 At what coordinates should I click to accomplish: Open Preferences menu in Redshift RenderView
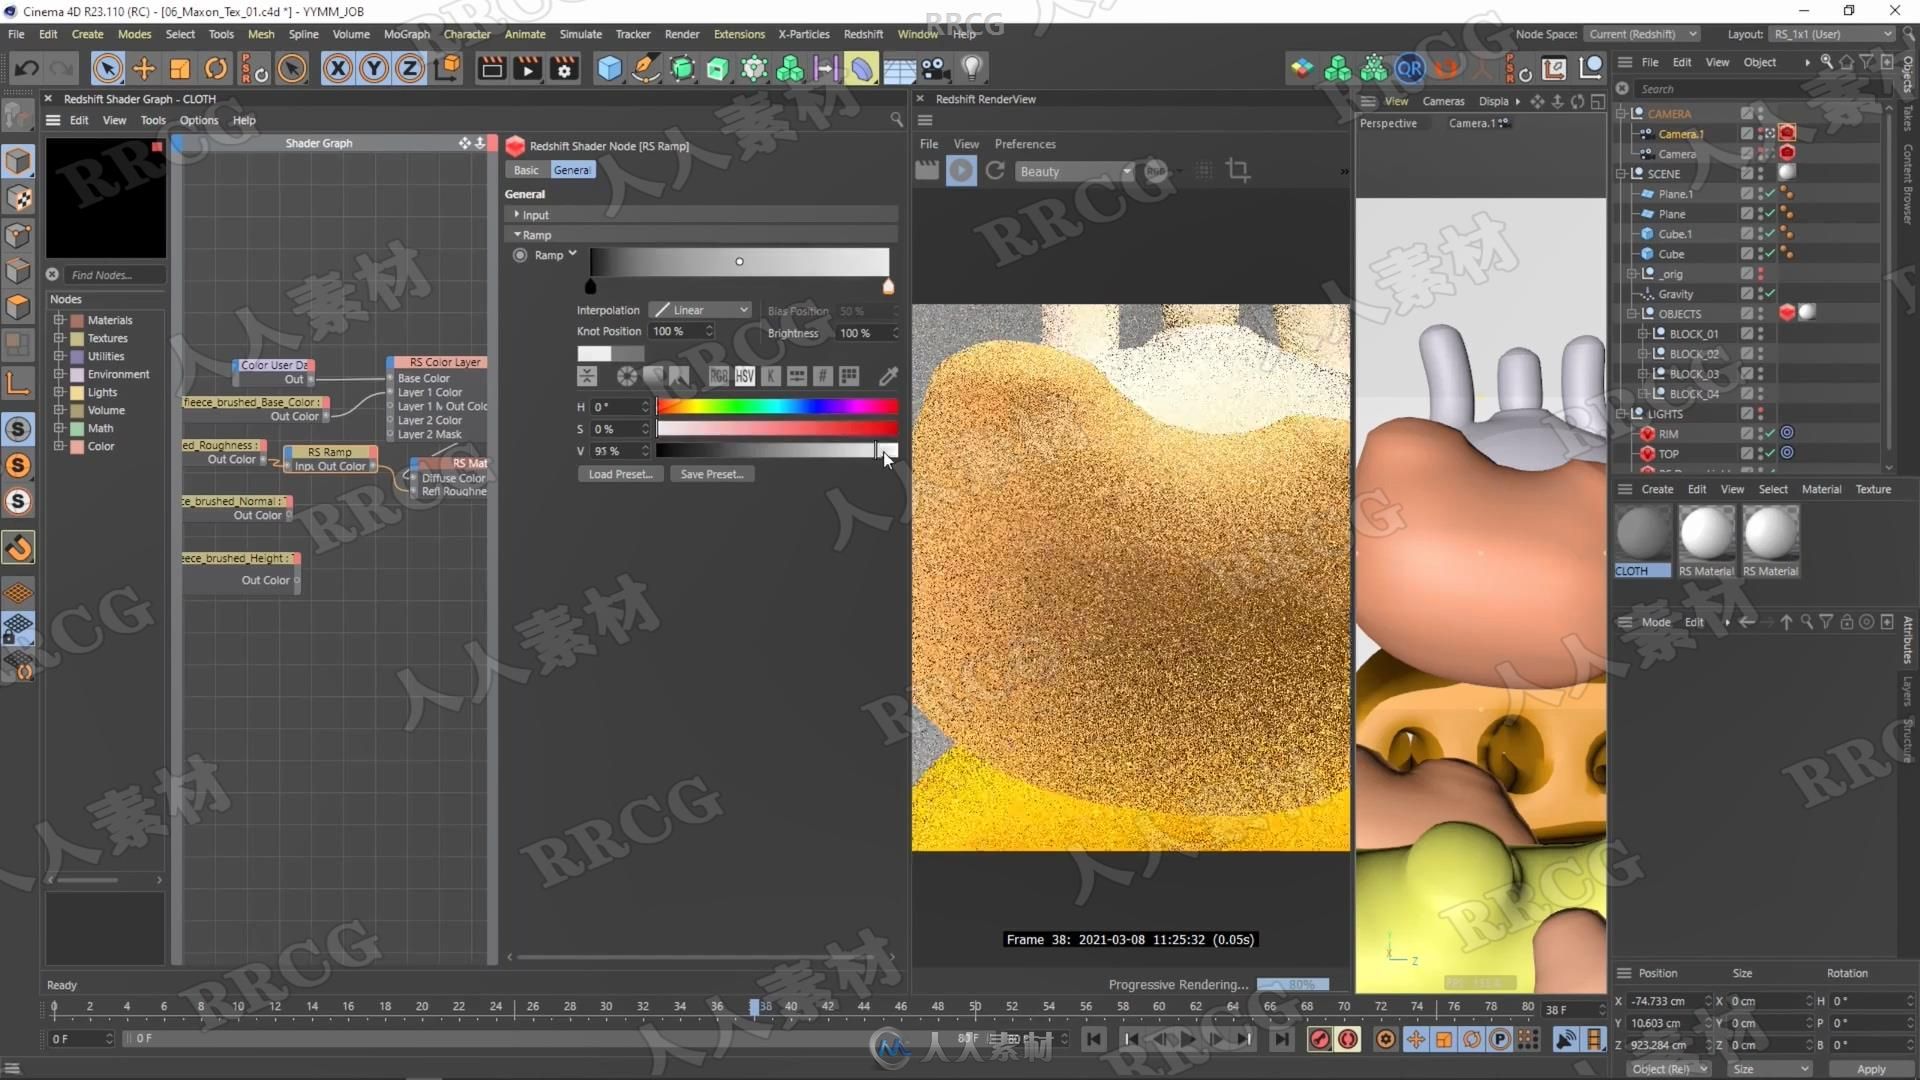1025,144
